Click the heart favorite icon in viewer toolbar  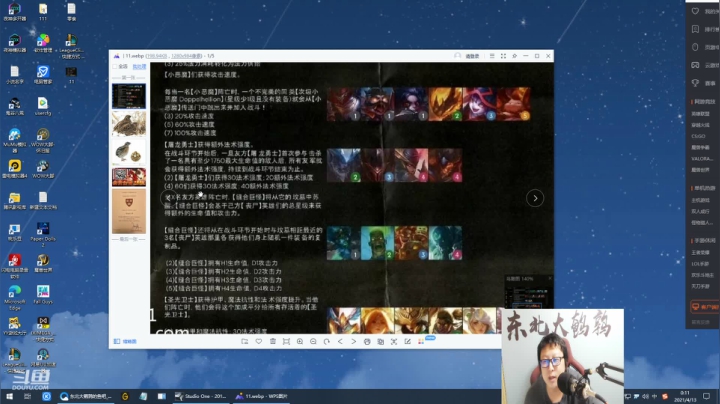pyautogui.click(x=259, y=341)
